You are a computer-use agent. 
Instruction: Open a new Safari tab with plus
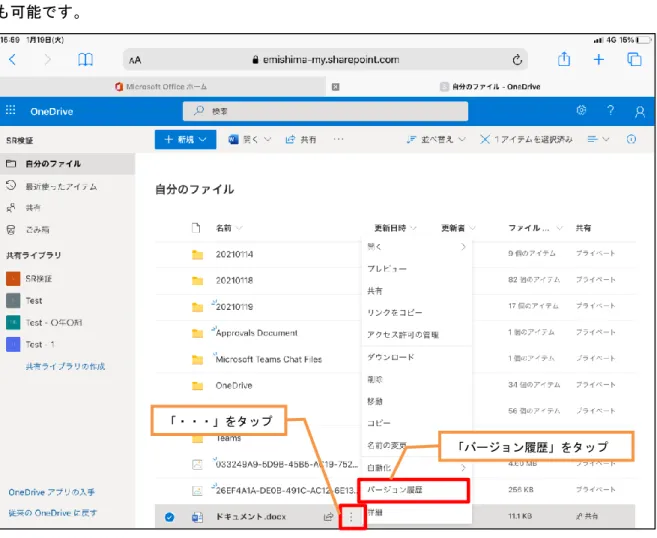[x=599, y=59]
